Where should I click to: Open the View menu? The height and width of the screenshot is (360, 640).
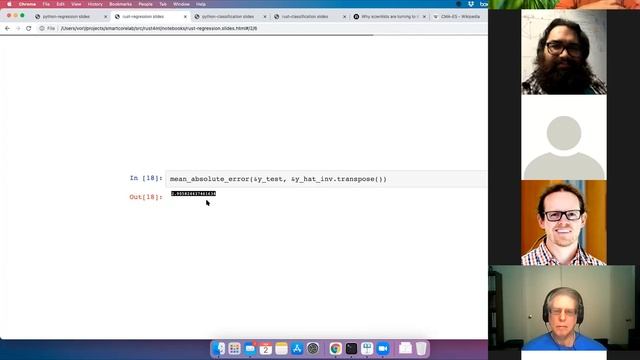(76, 4)
